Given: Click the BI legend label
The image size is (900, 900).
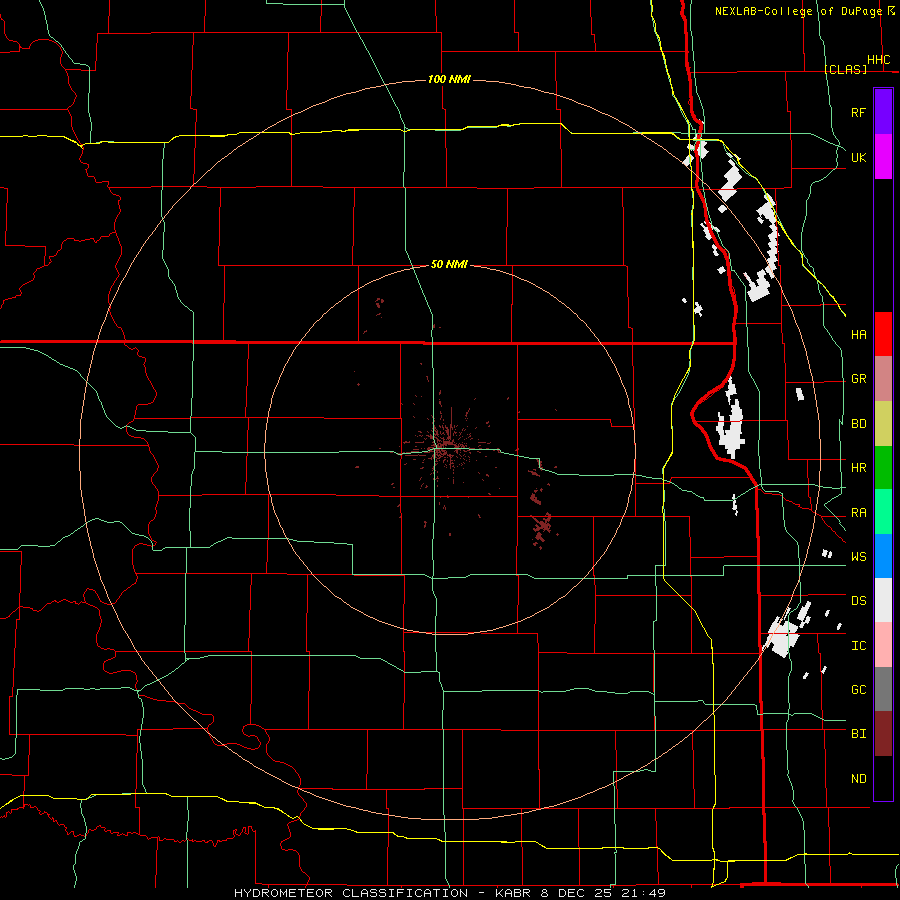Looking at the screenshot, I should click(858, 734).
